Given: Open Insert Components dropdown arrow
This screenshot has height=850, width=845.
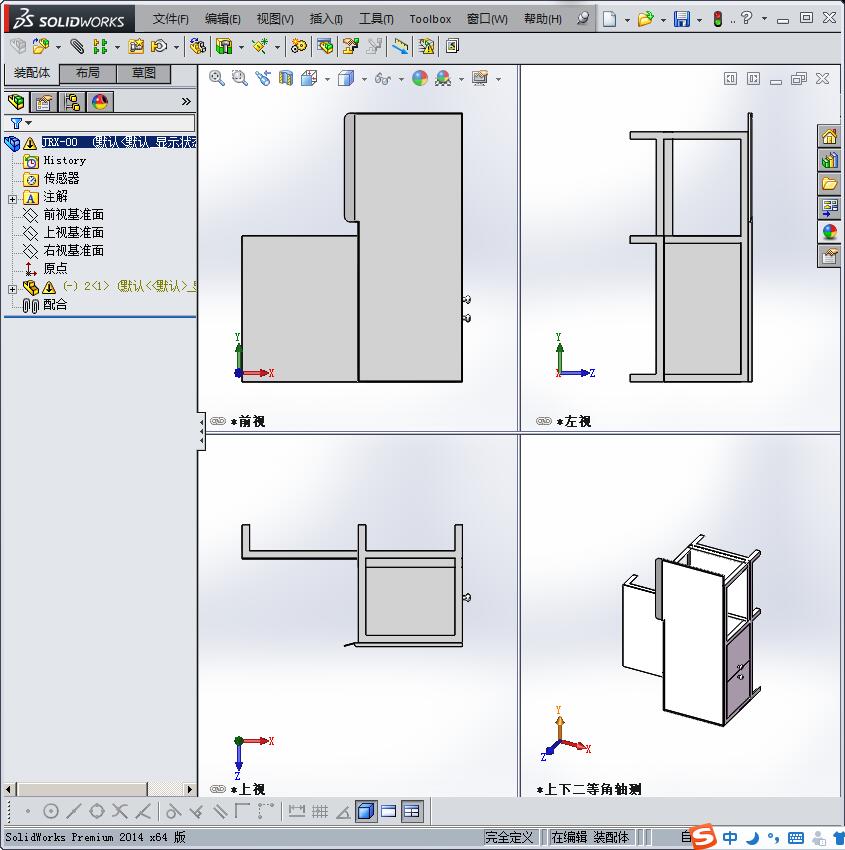Looking at the screenshot, I should [x=59, y=48].
